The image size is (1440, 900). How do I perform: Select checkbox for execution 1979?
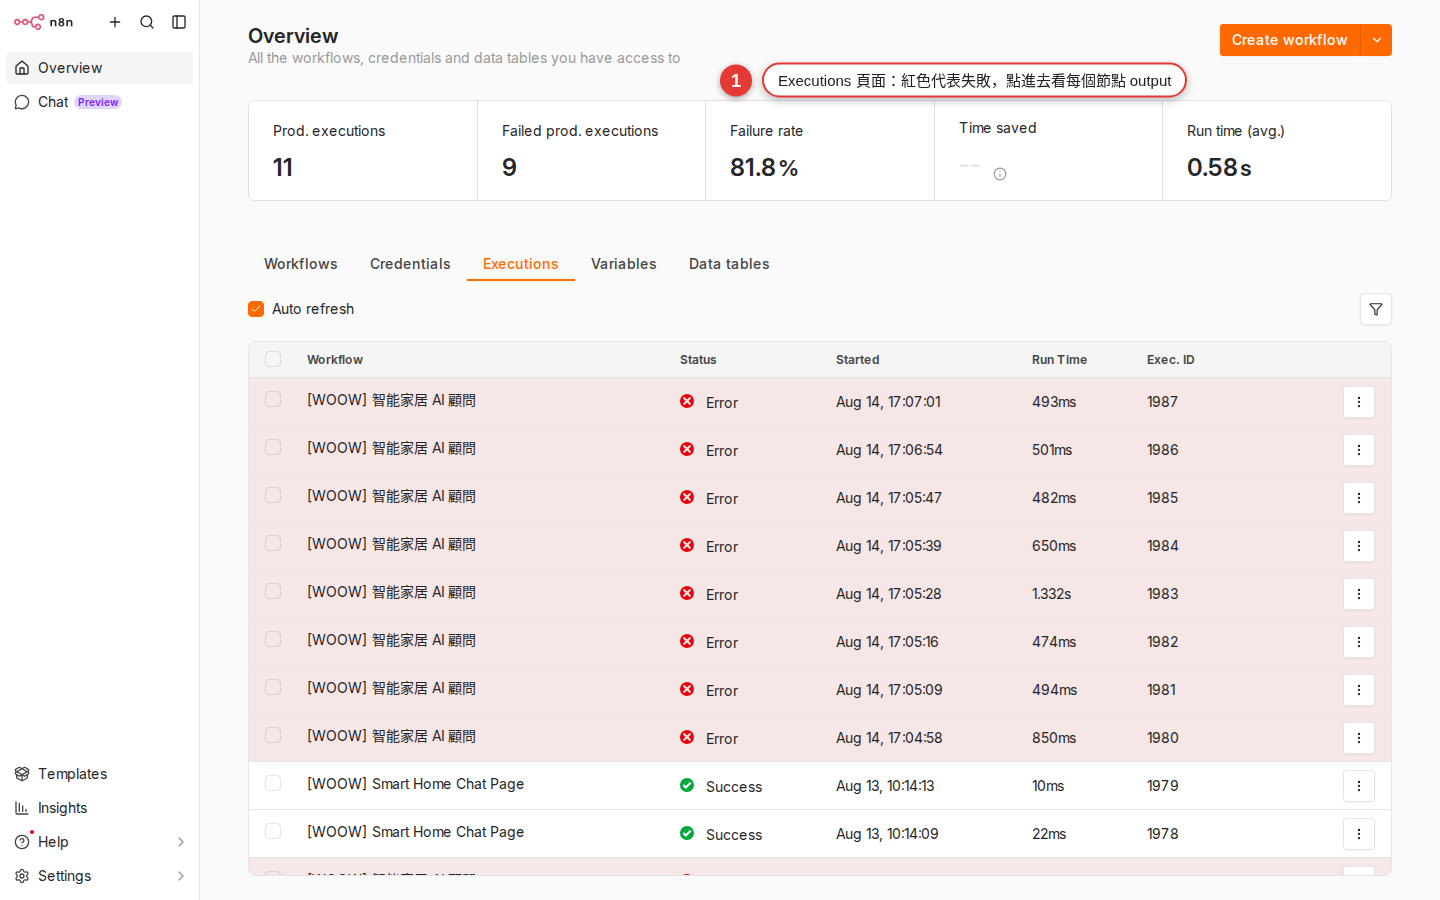(x=273, y=783)
